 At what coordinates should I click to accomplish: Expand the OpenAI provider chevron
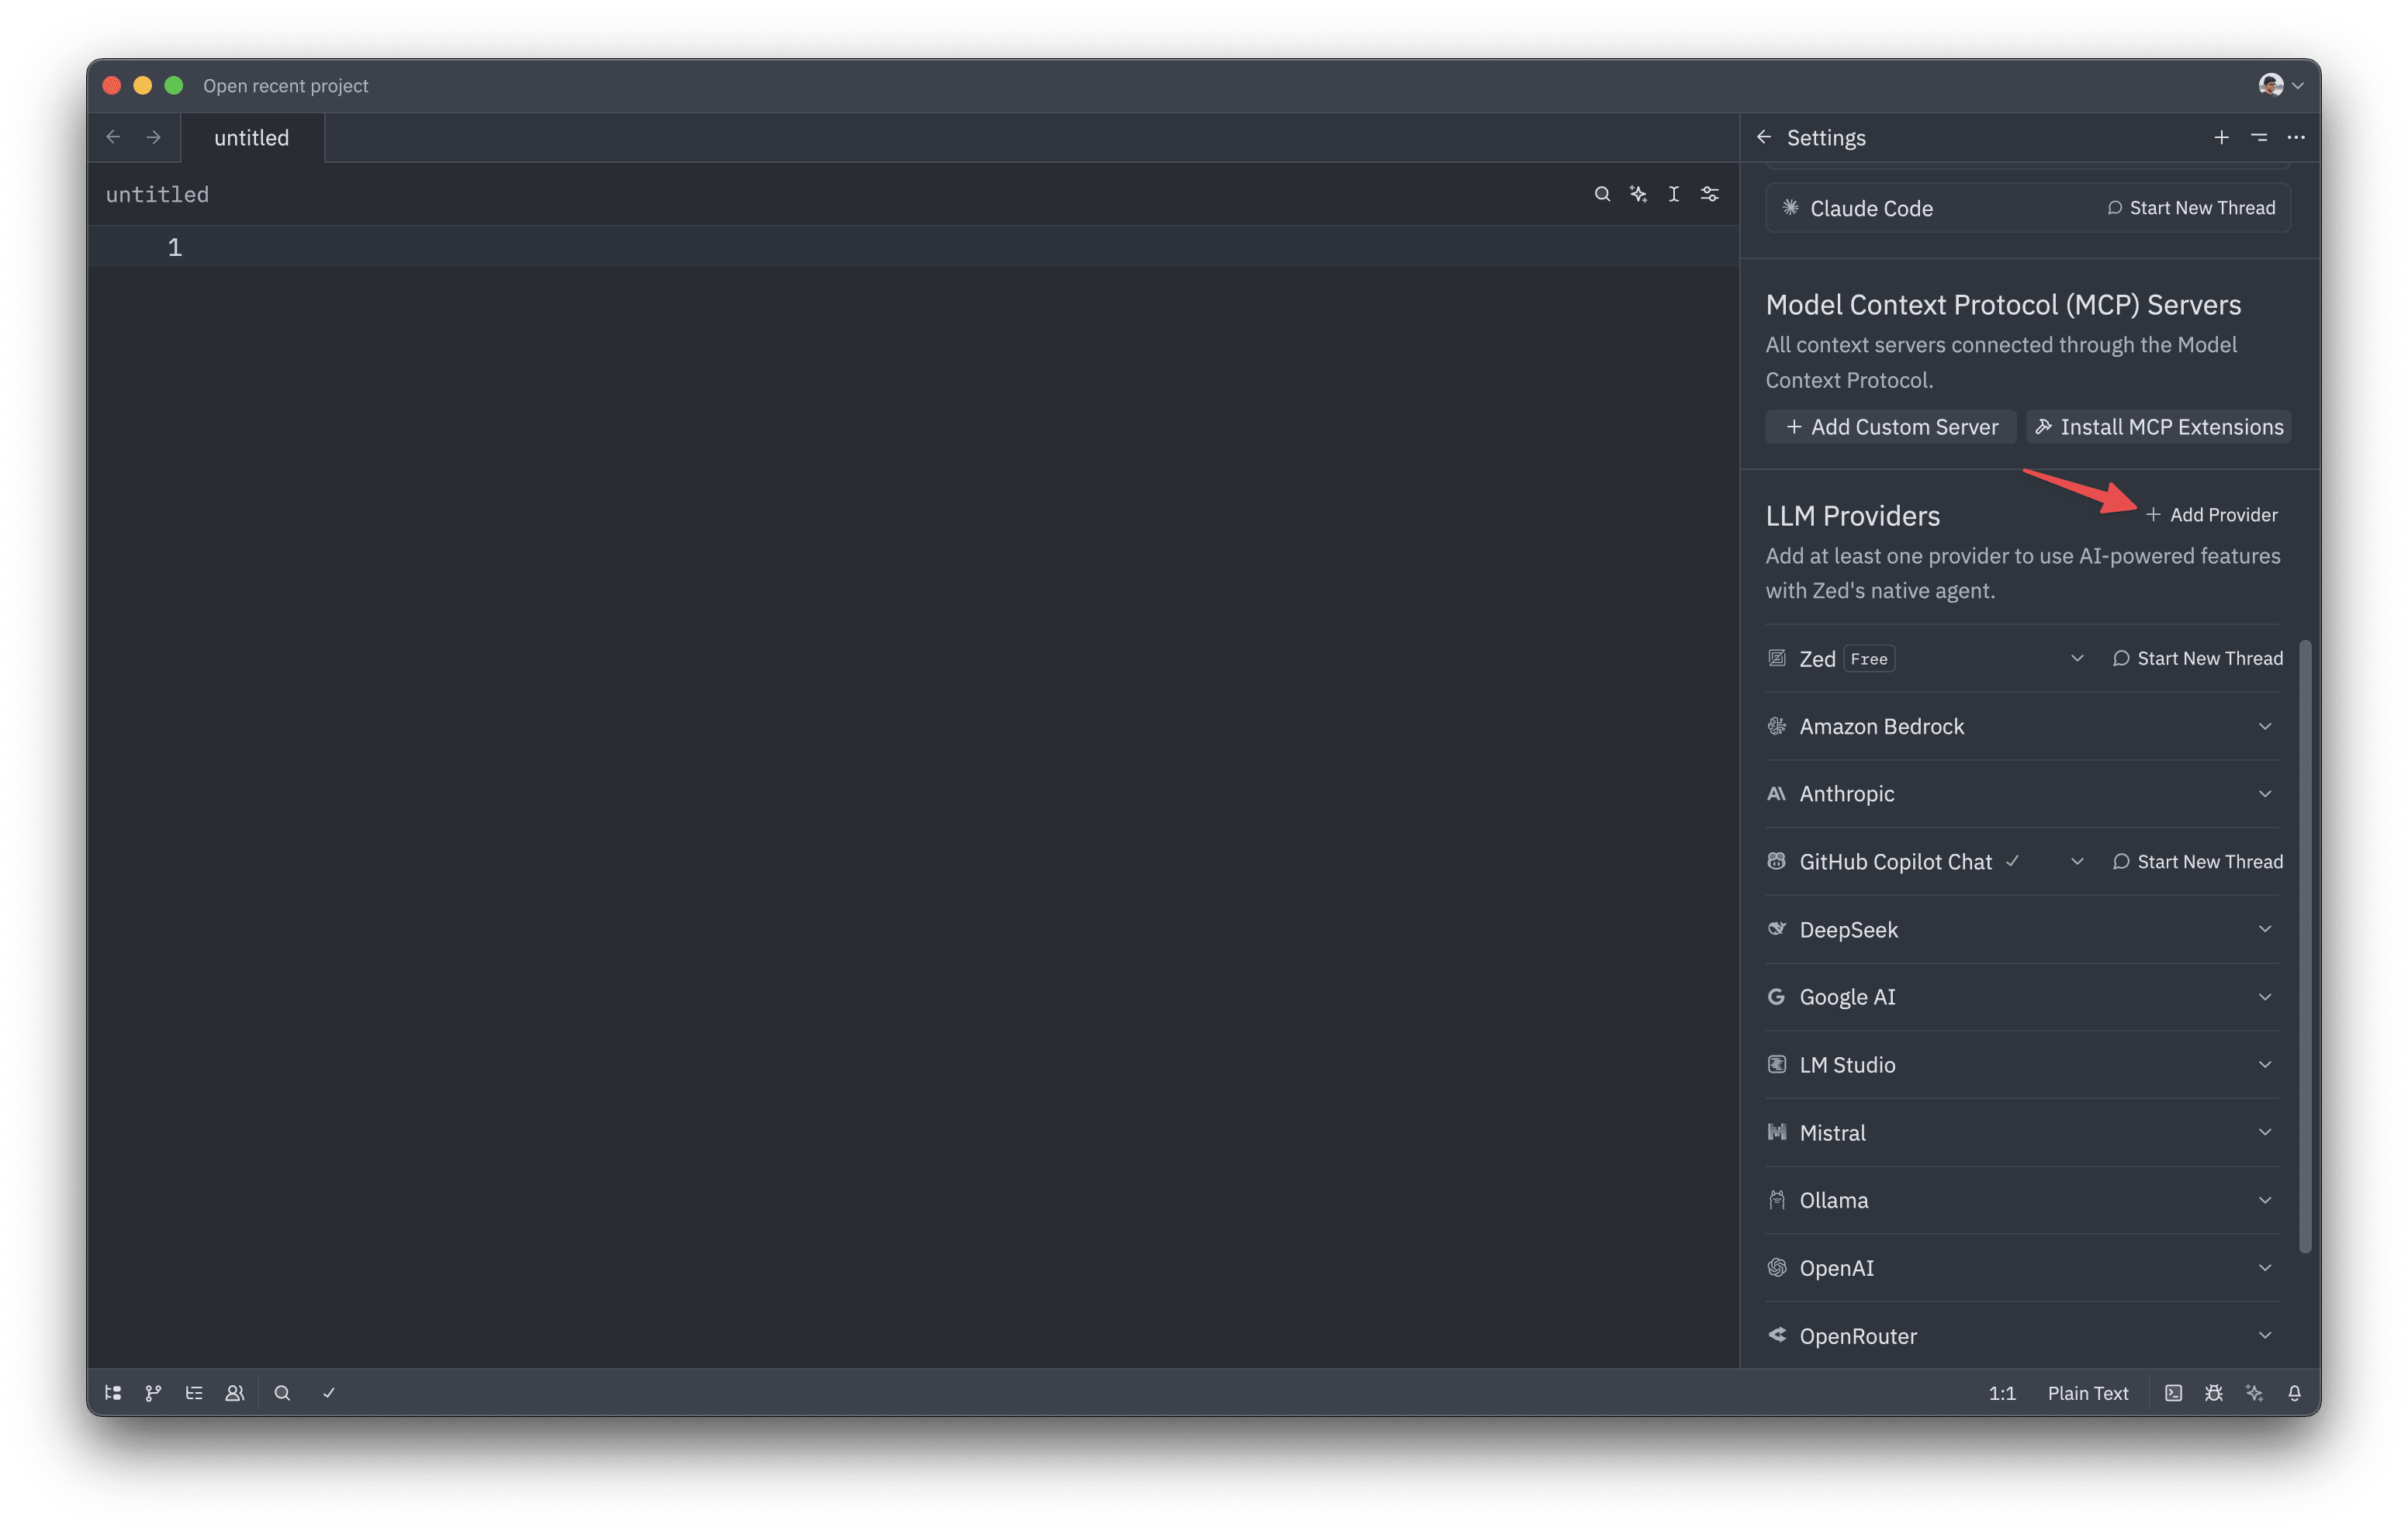click(2265, 1267)
